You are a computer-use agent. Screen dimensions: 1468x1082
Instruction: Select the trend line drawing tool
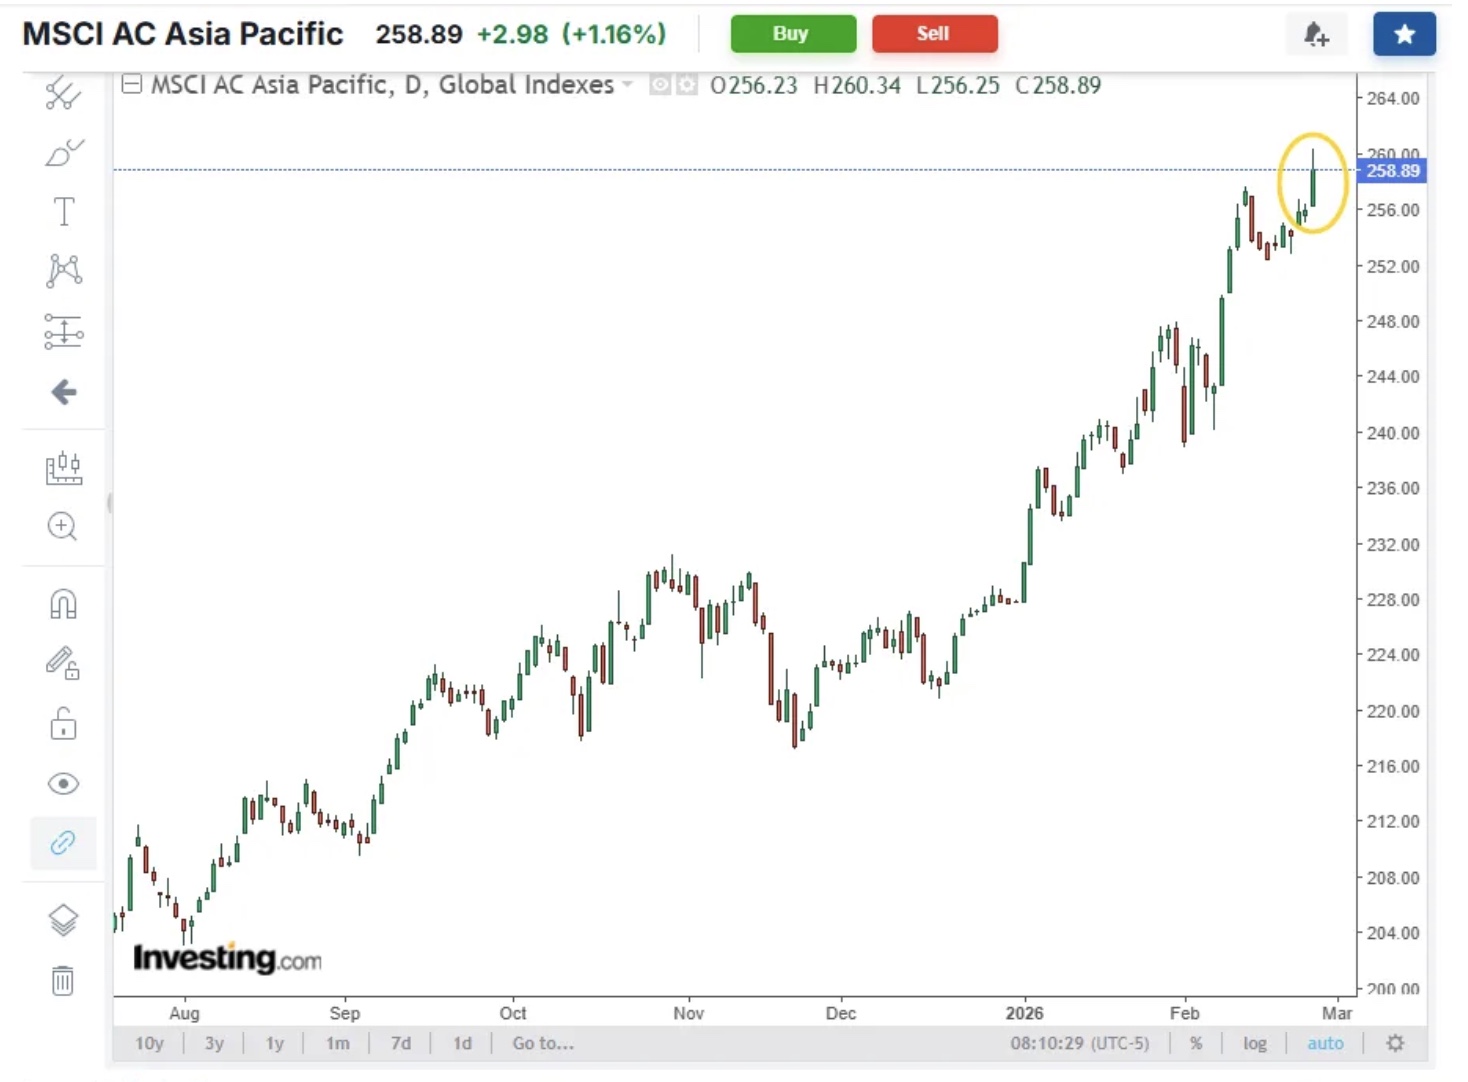[63, 94]
